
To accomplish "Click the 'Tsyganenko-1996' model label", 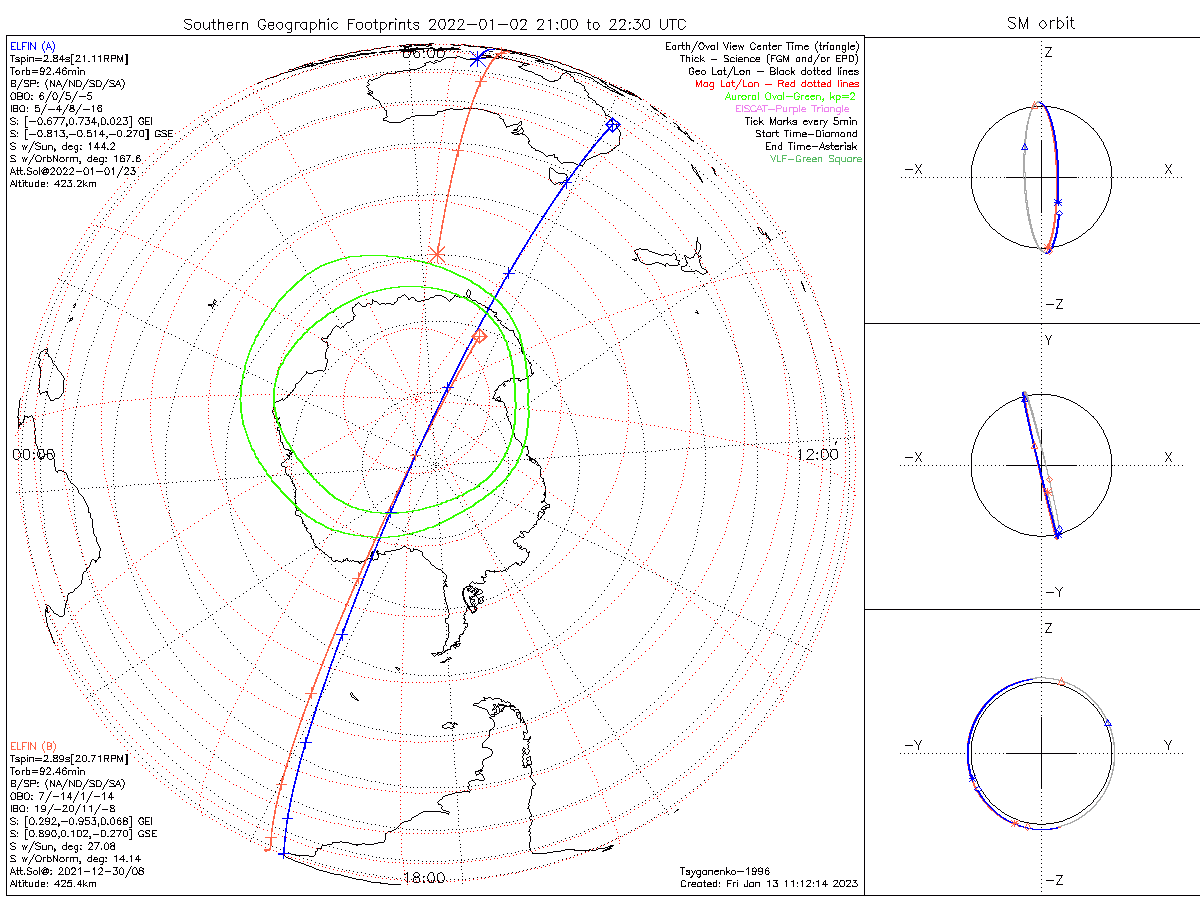I will (x=723, y=871).
